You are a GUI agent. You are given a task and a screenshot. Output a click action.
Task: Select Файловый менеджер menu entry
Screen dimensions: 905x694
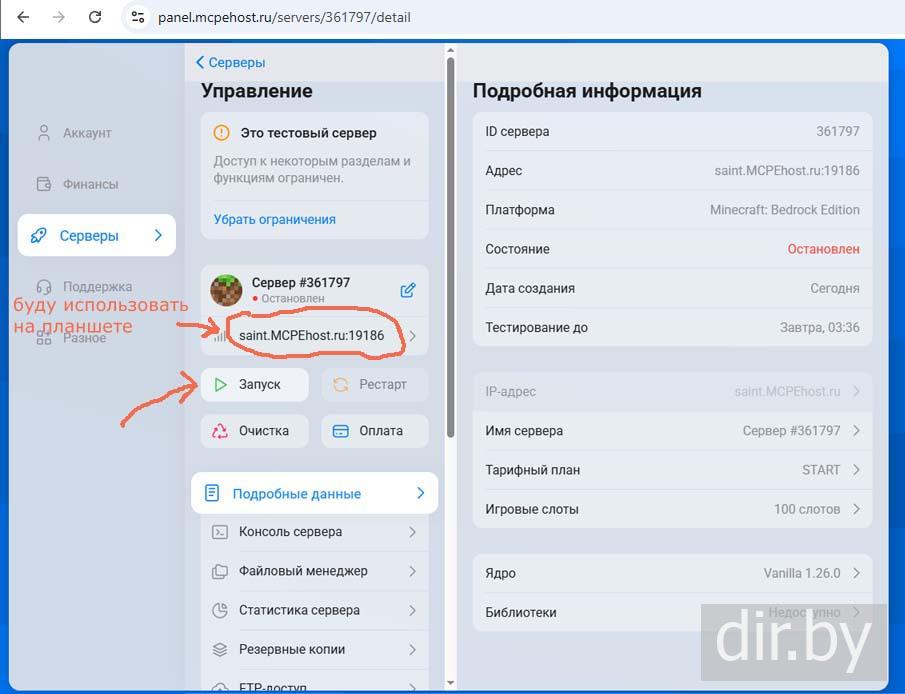click(315, 571)
